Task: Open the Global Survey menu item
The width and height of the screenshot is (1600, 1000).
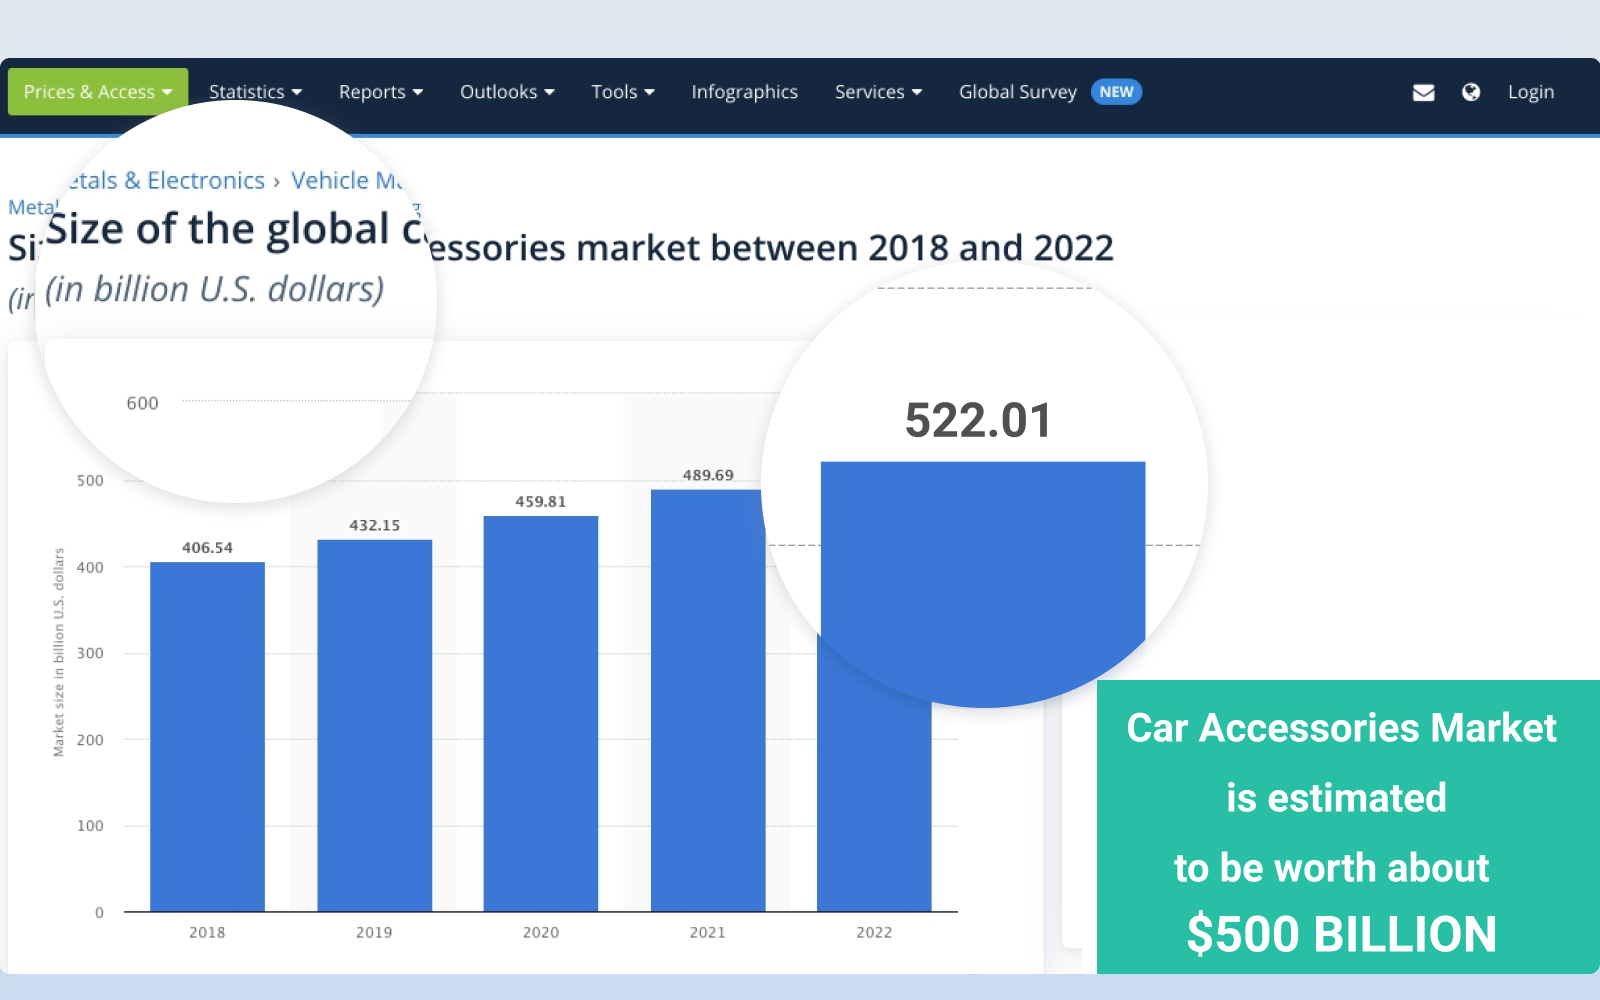Action: 1017,92
